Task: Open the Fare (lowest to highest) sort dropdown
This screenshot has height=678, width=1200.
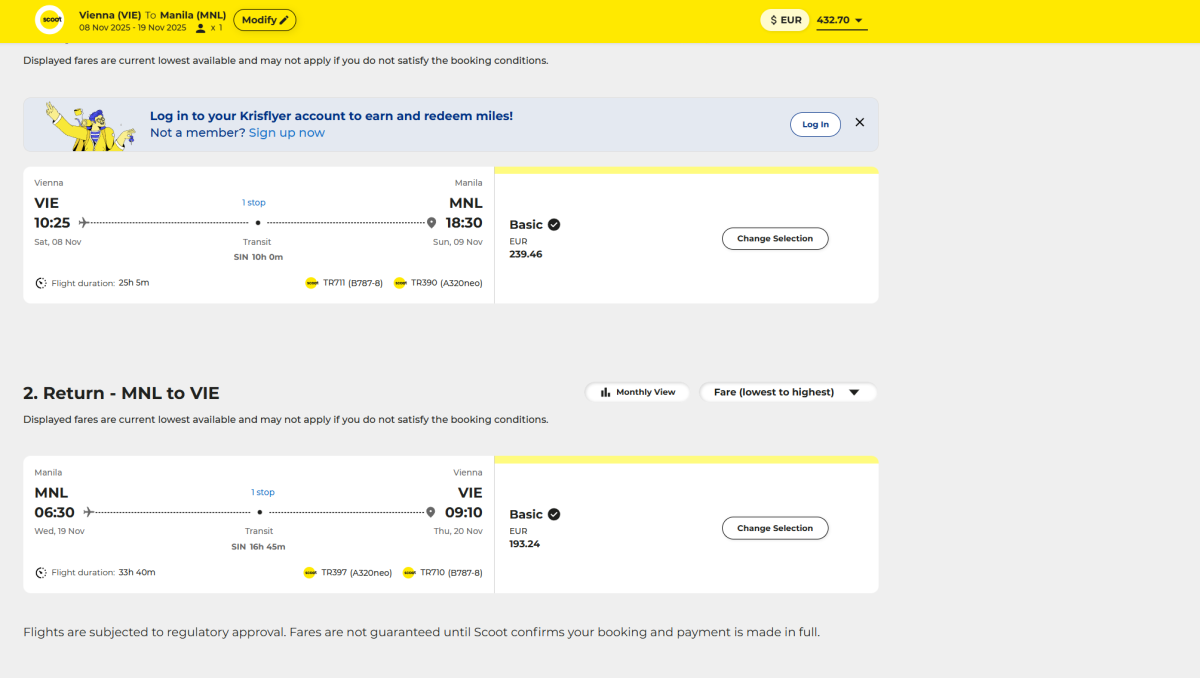Action: click(787, 392)
